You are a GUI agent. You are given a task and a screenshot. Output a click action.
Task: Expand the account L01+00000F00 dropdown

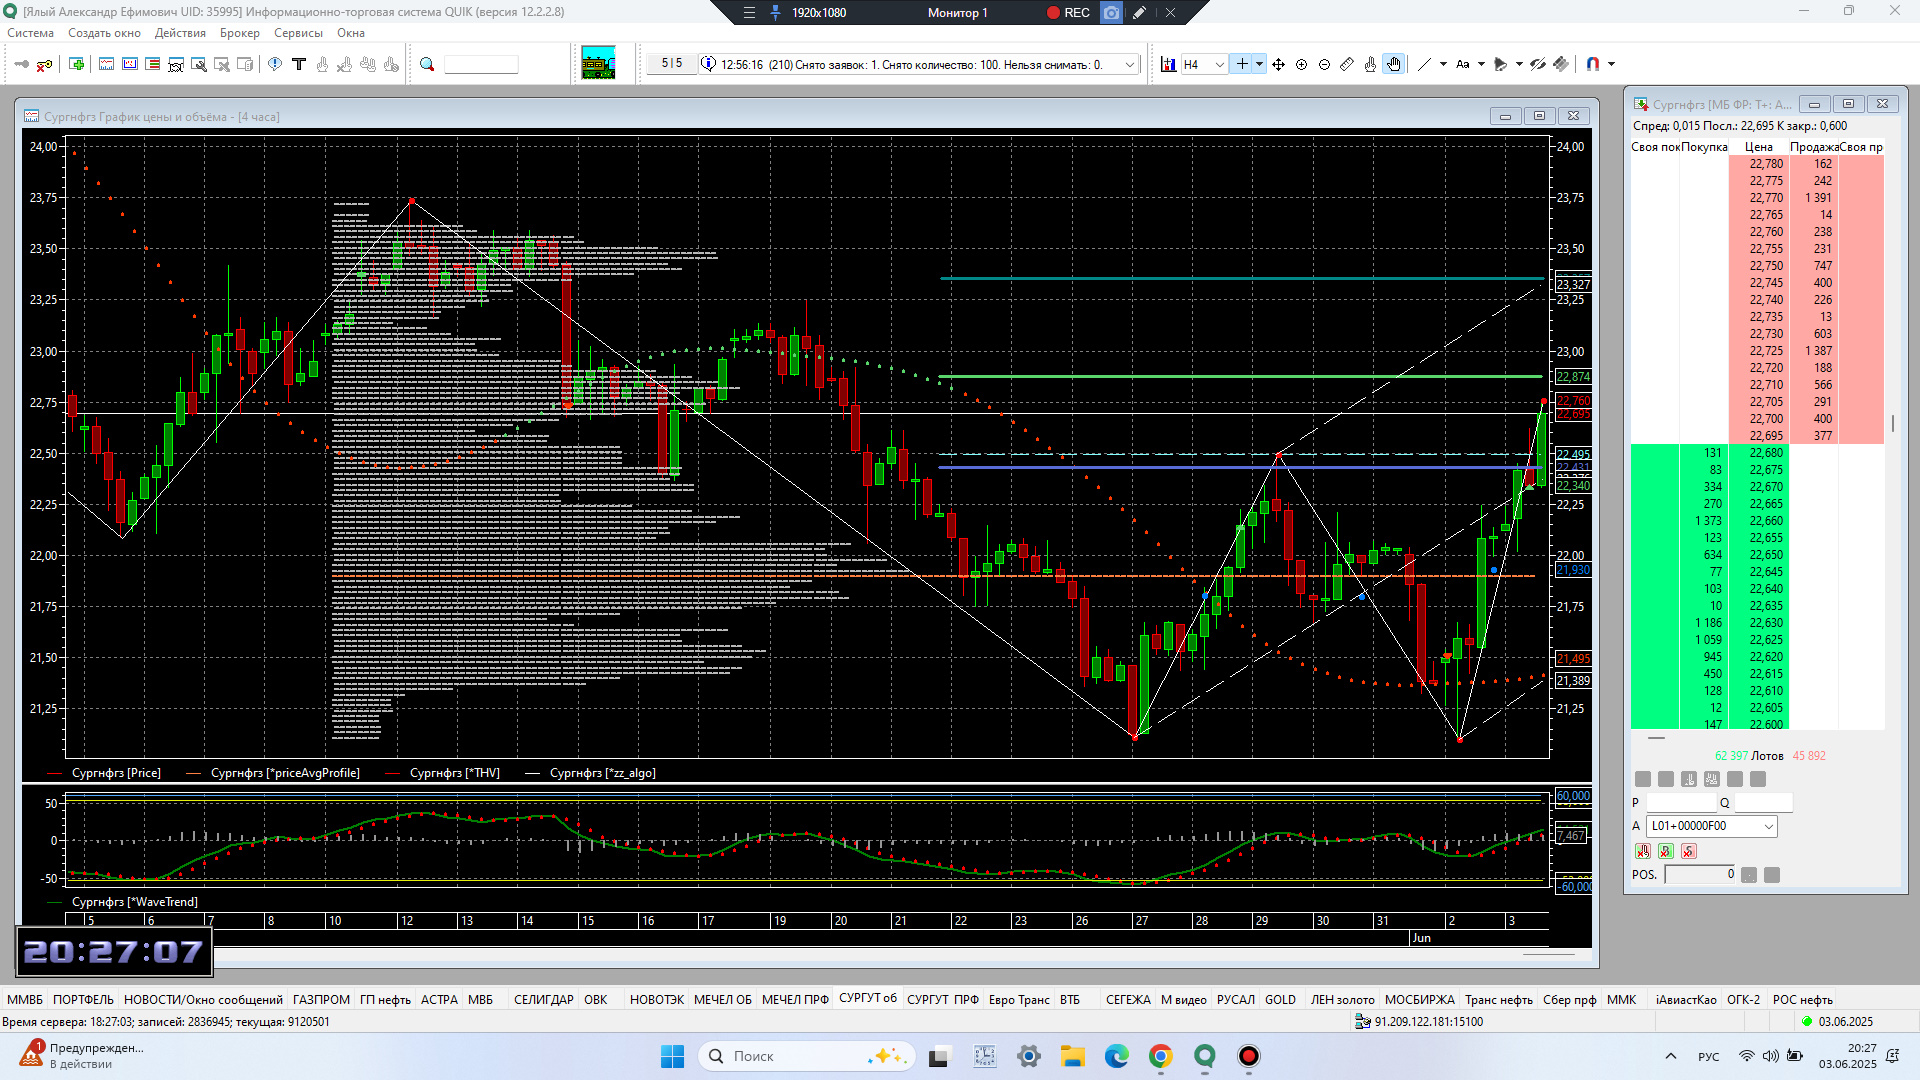point(1768,826)
